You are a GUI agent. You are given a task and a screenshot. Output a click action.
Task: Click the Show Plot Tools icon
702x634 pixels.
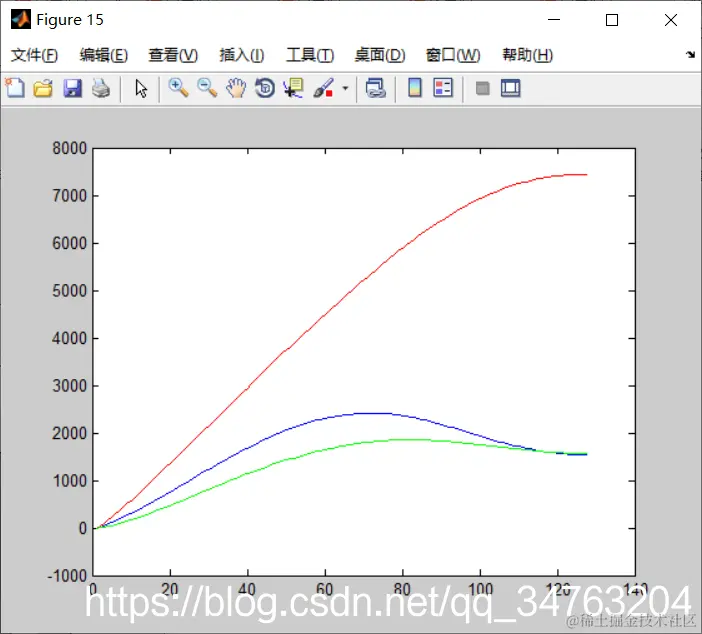[510, 88]
